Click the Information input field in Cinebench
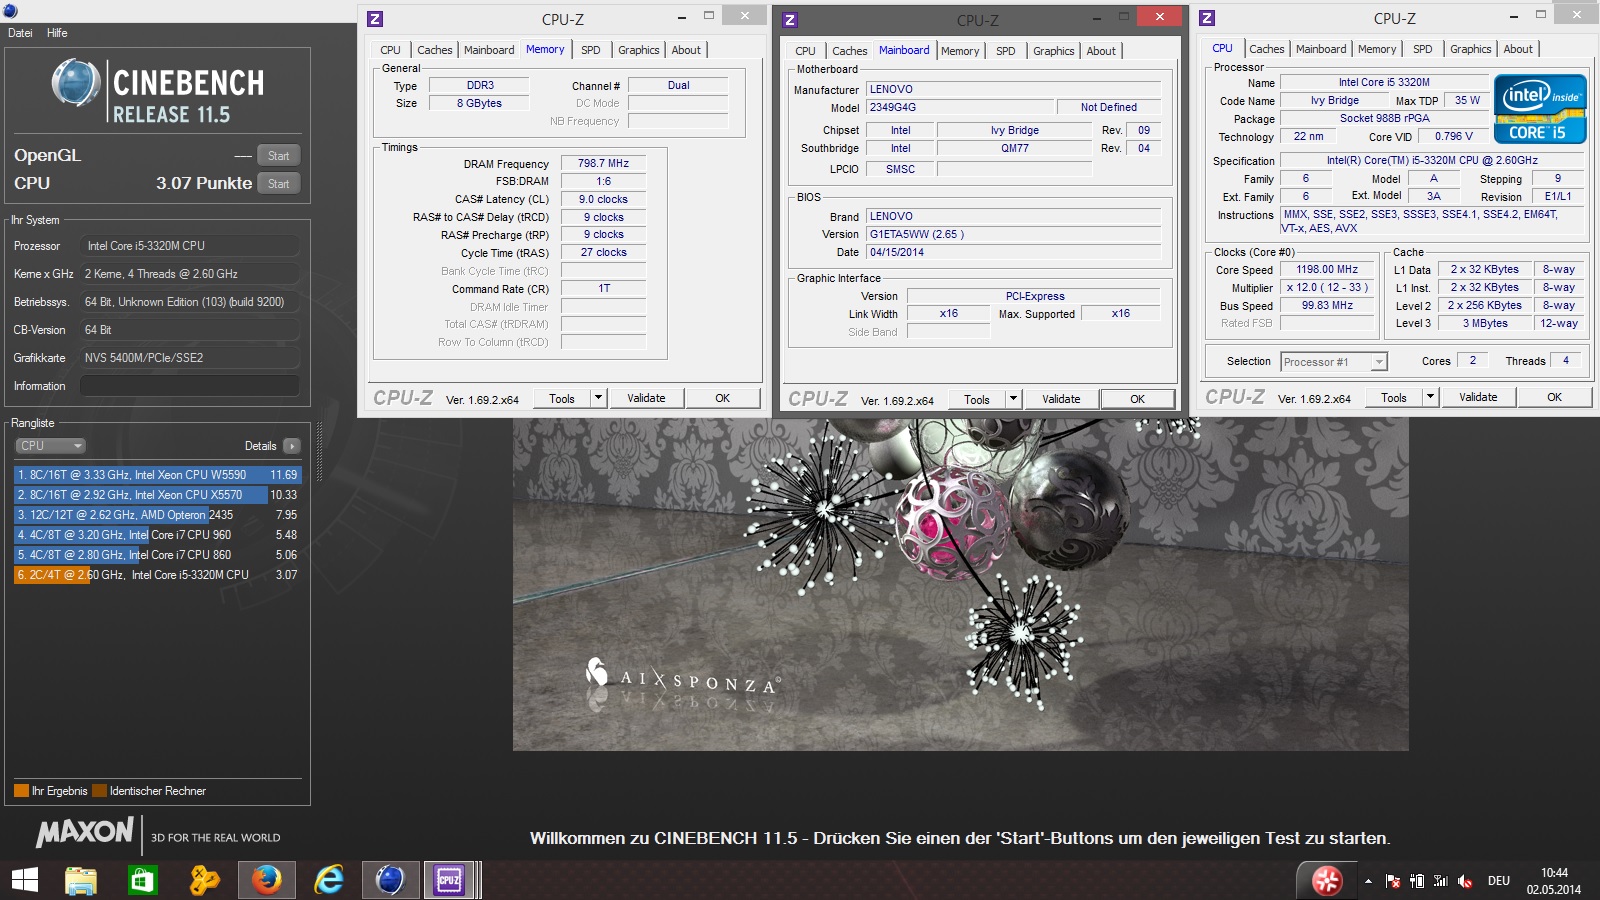 pyautogui.click(x=189, y=386)
